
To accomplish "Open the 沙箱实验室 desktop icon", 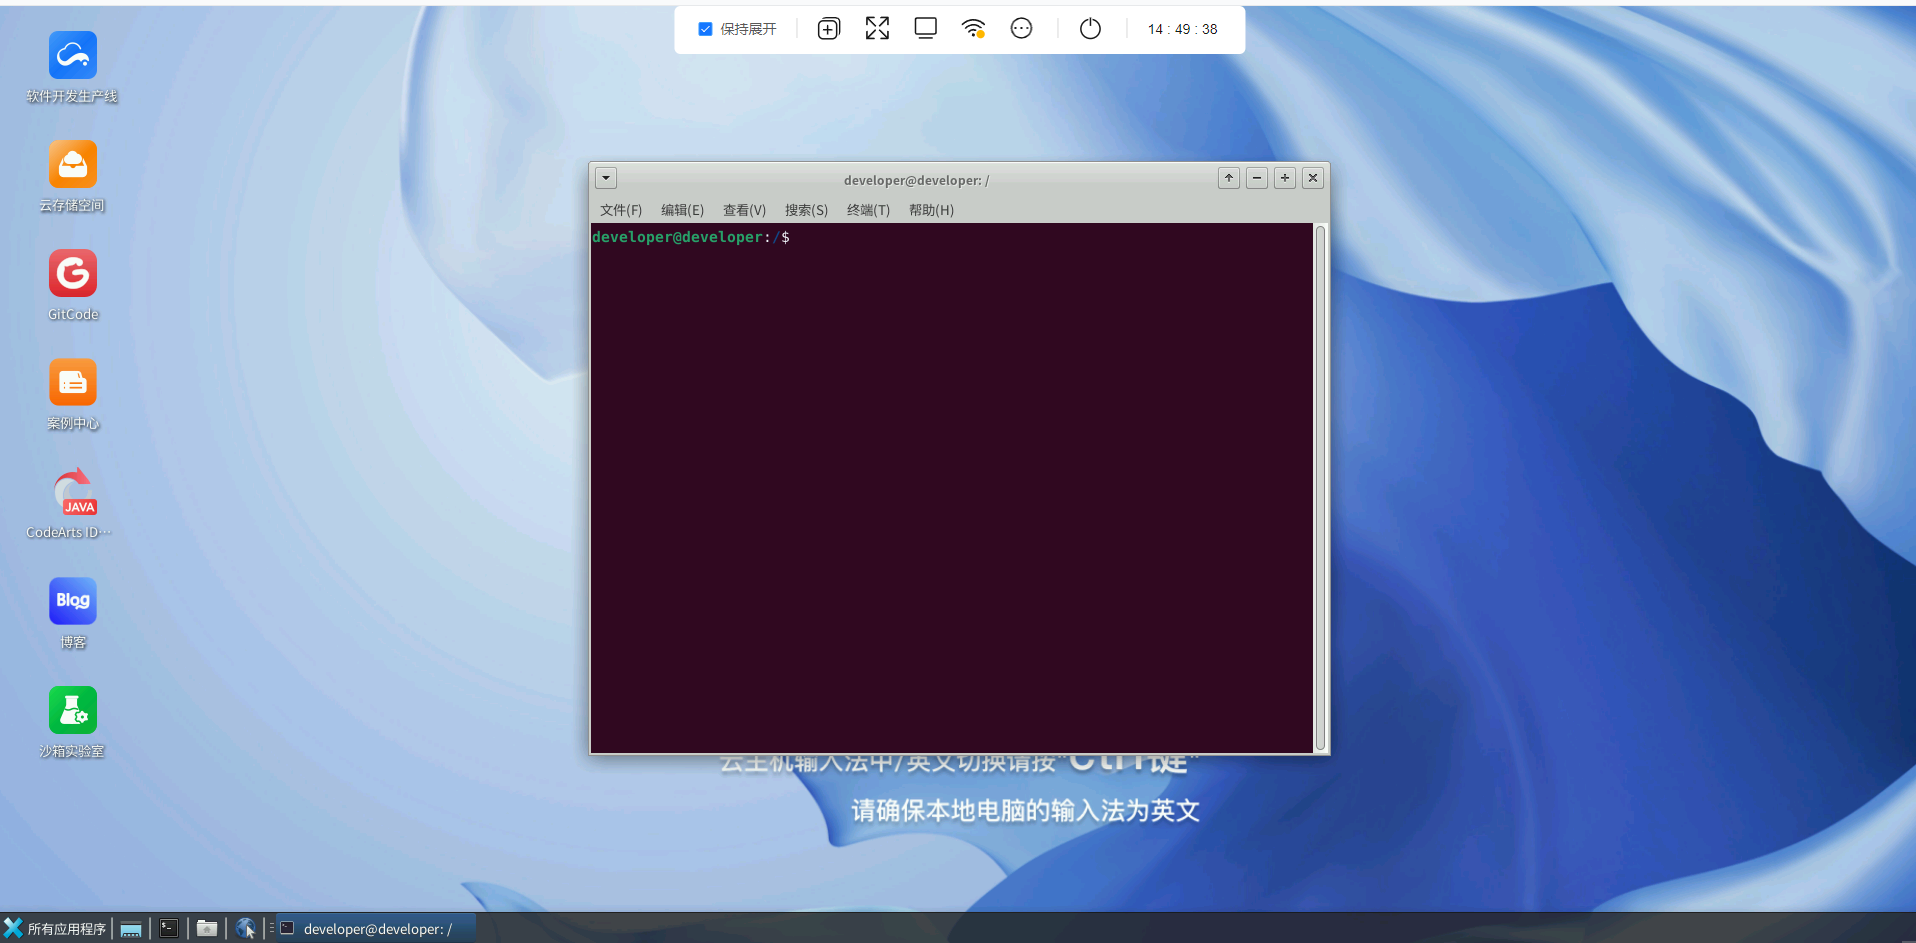I will pos(73,710).
